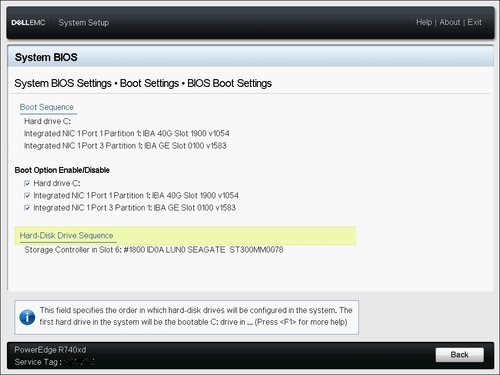
Task: Click the PowerEdge R740xd model label
Action: coord(50,350)
